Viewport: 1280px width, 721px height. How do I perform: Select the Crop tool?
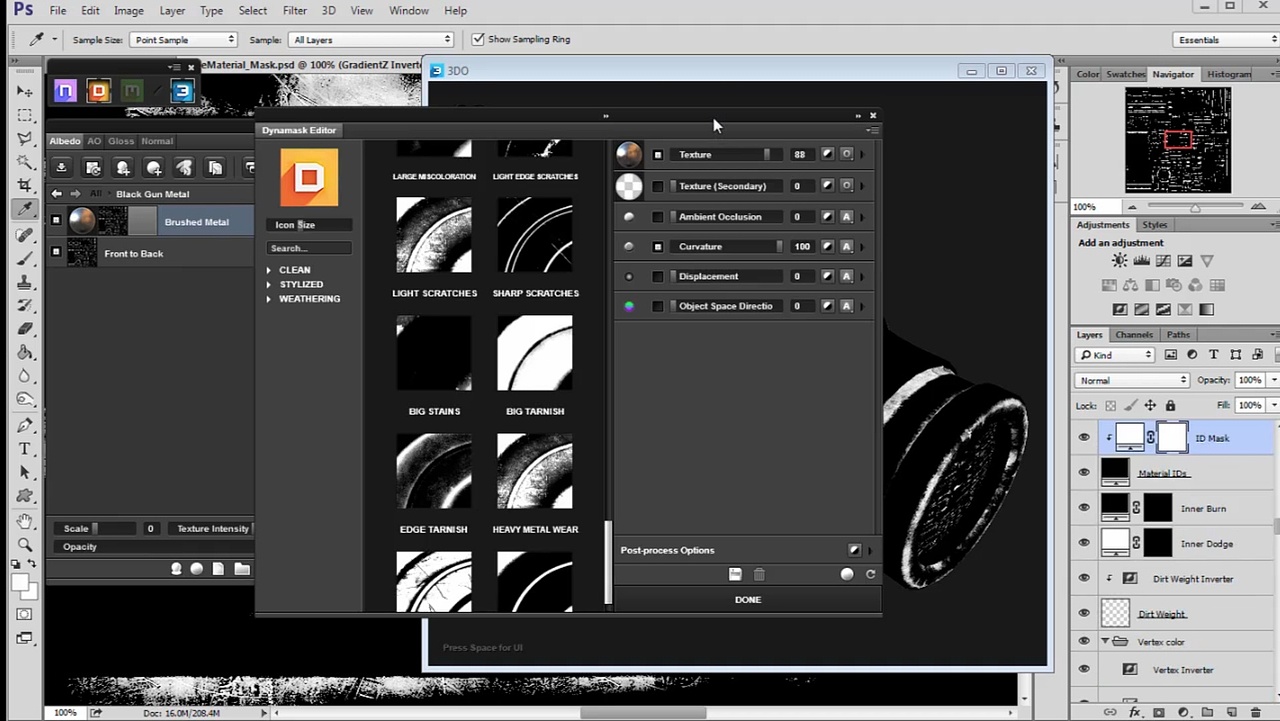coord(25,186)
